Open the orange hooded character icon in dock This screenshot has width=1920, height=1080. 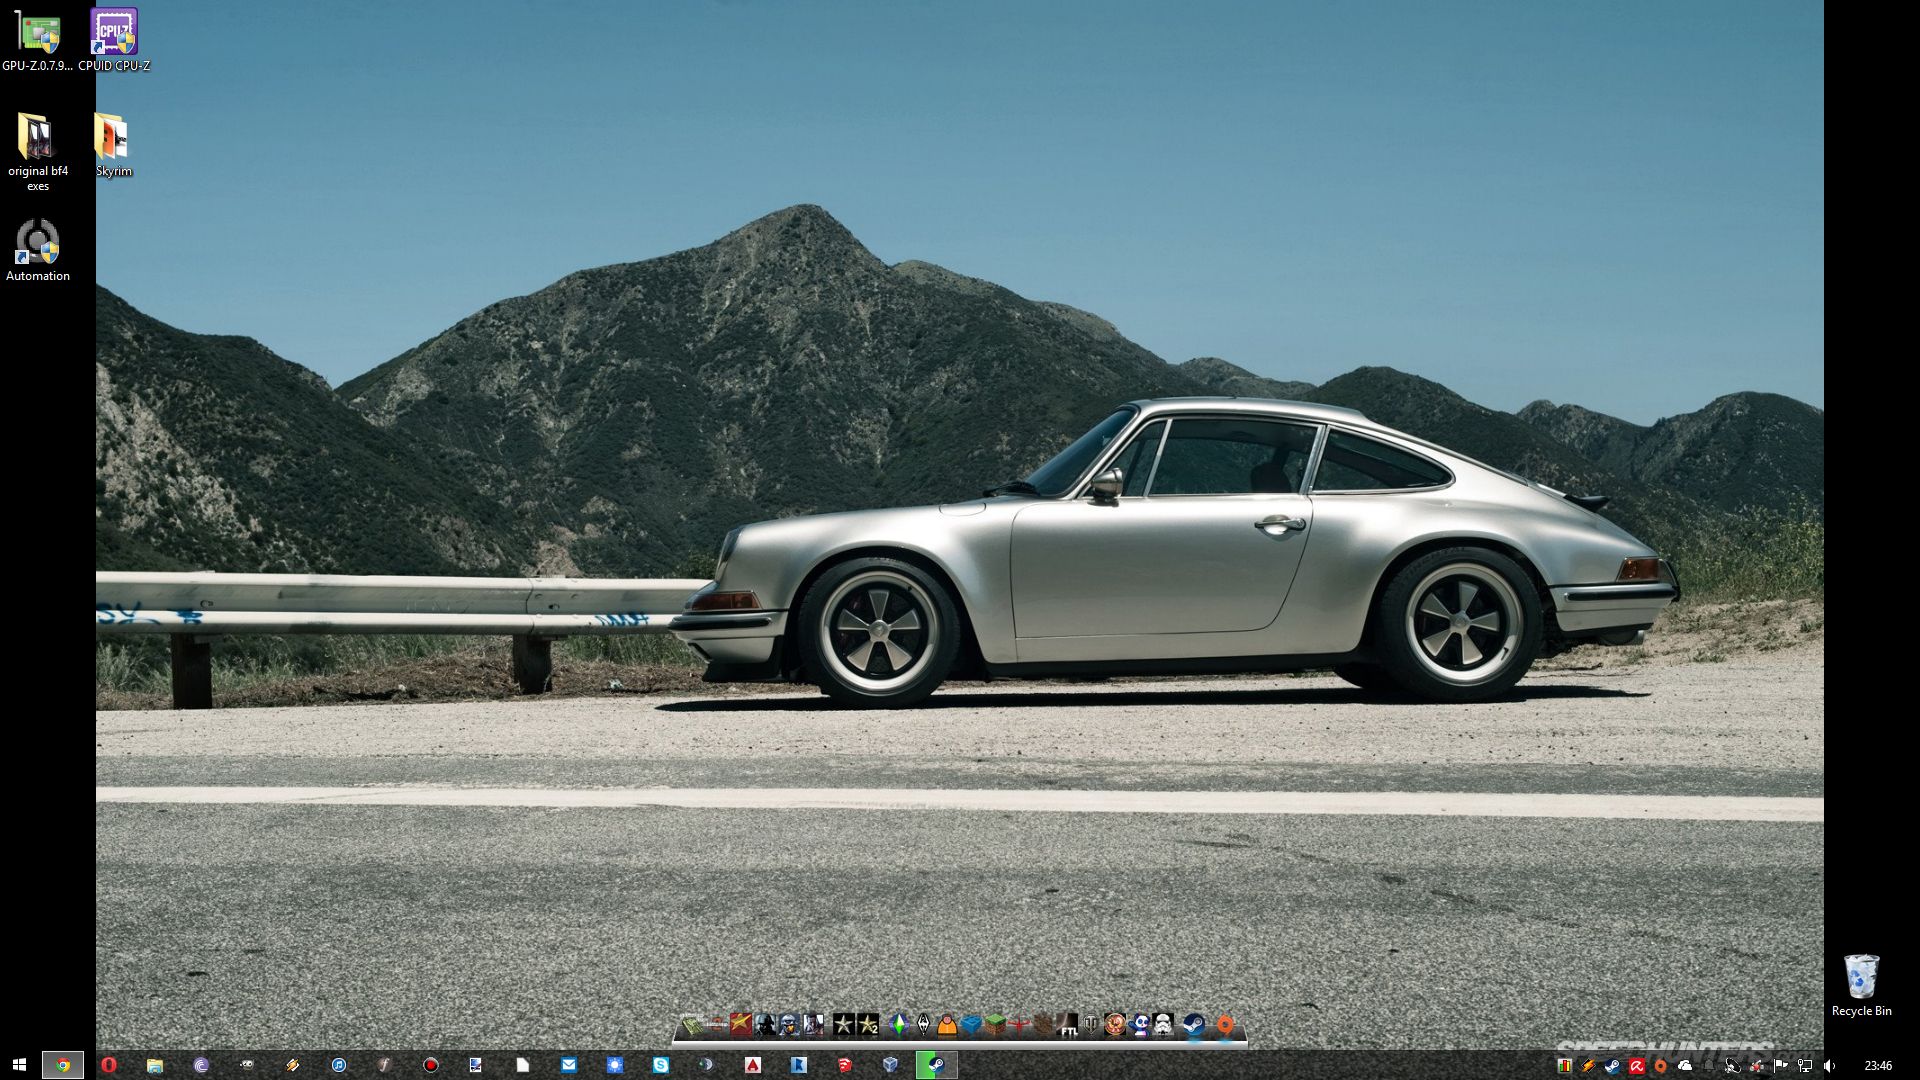coord(947,1024)
